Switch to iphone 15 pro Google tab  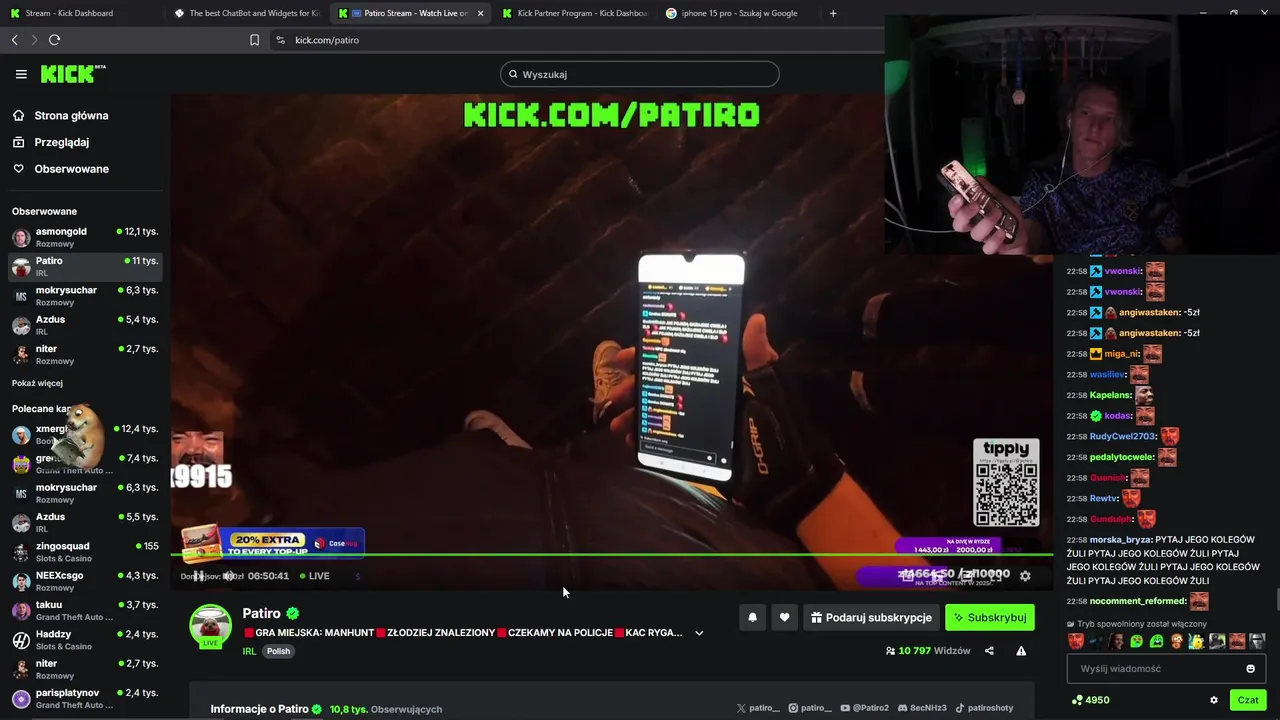[x=738, y=13]
